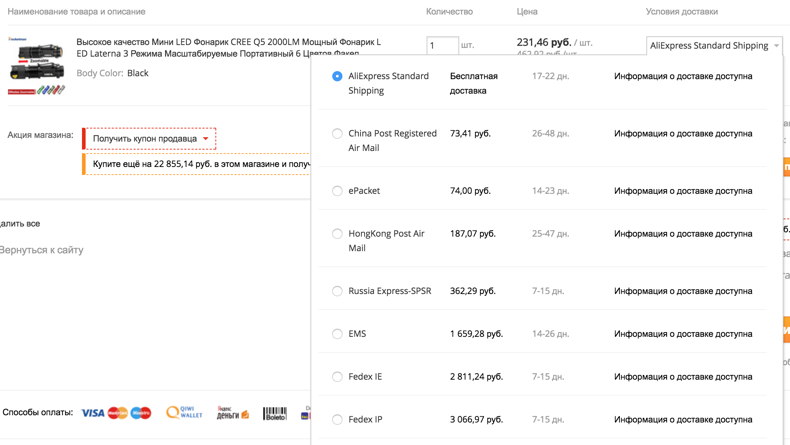Select the ePacket shipping radio button
The height and width of the screenshot is (445, 790).
[337, 191]
